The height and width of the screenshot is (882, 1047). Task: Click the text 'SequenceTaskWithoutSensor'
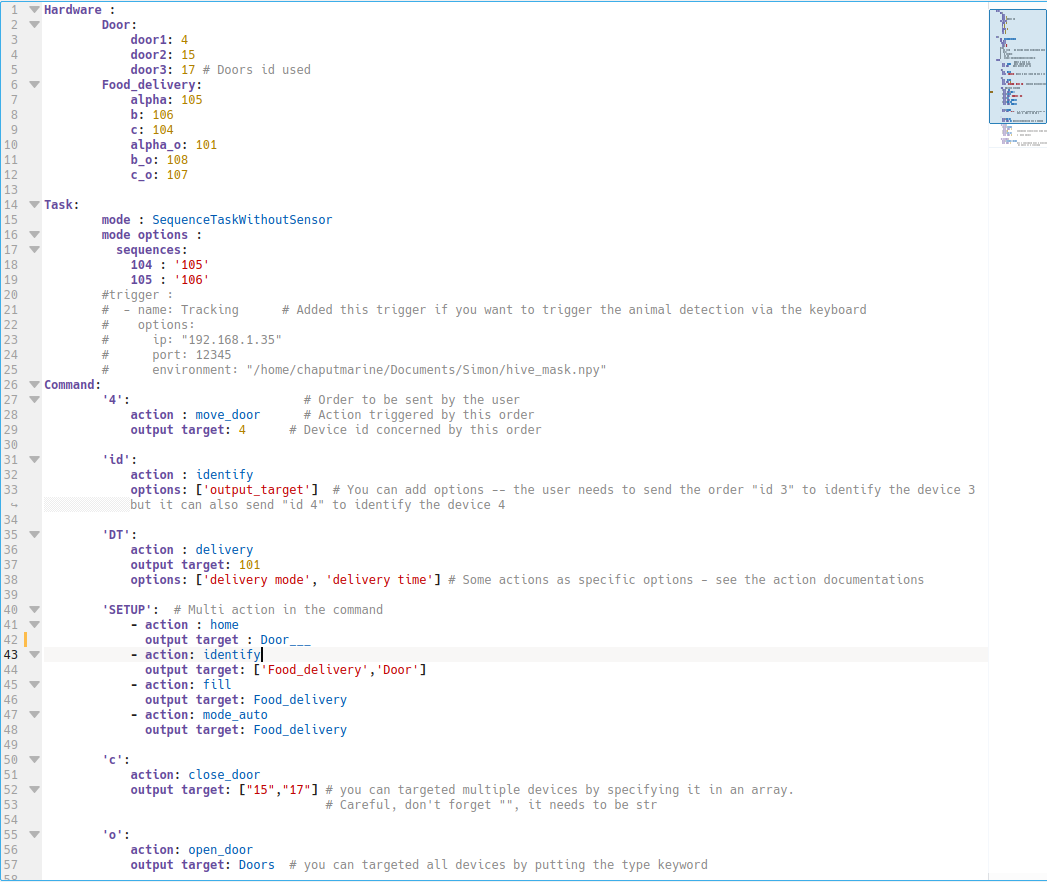(242, 220)
